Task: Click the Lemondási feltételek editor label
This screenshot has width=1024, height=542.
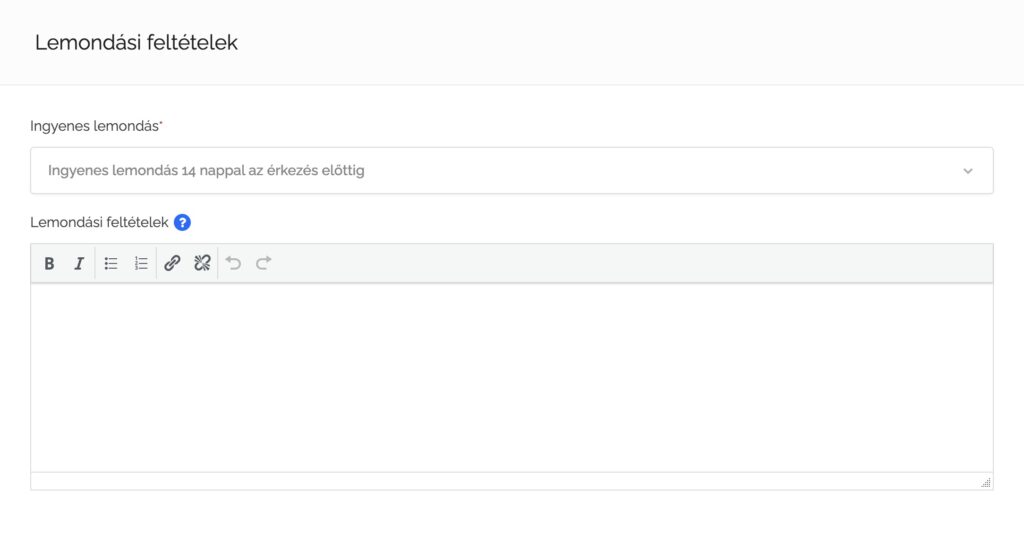Action: click(99, 223)
